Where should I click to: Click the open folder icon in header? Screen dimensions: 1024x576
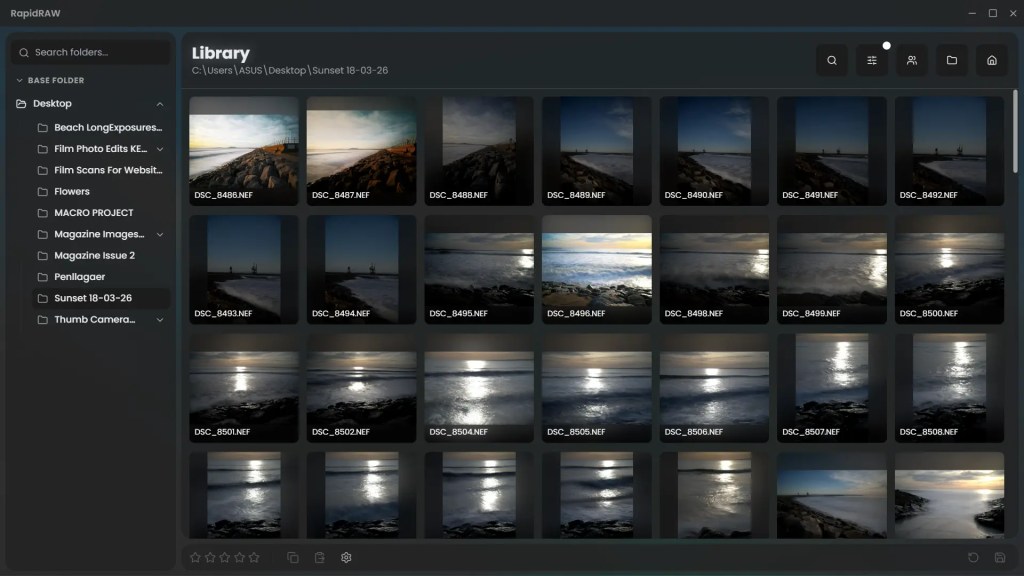coord(952,60)
